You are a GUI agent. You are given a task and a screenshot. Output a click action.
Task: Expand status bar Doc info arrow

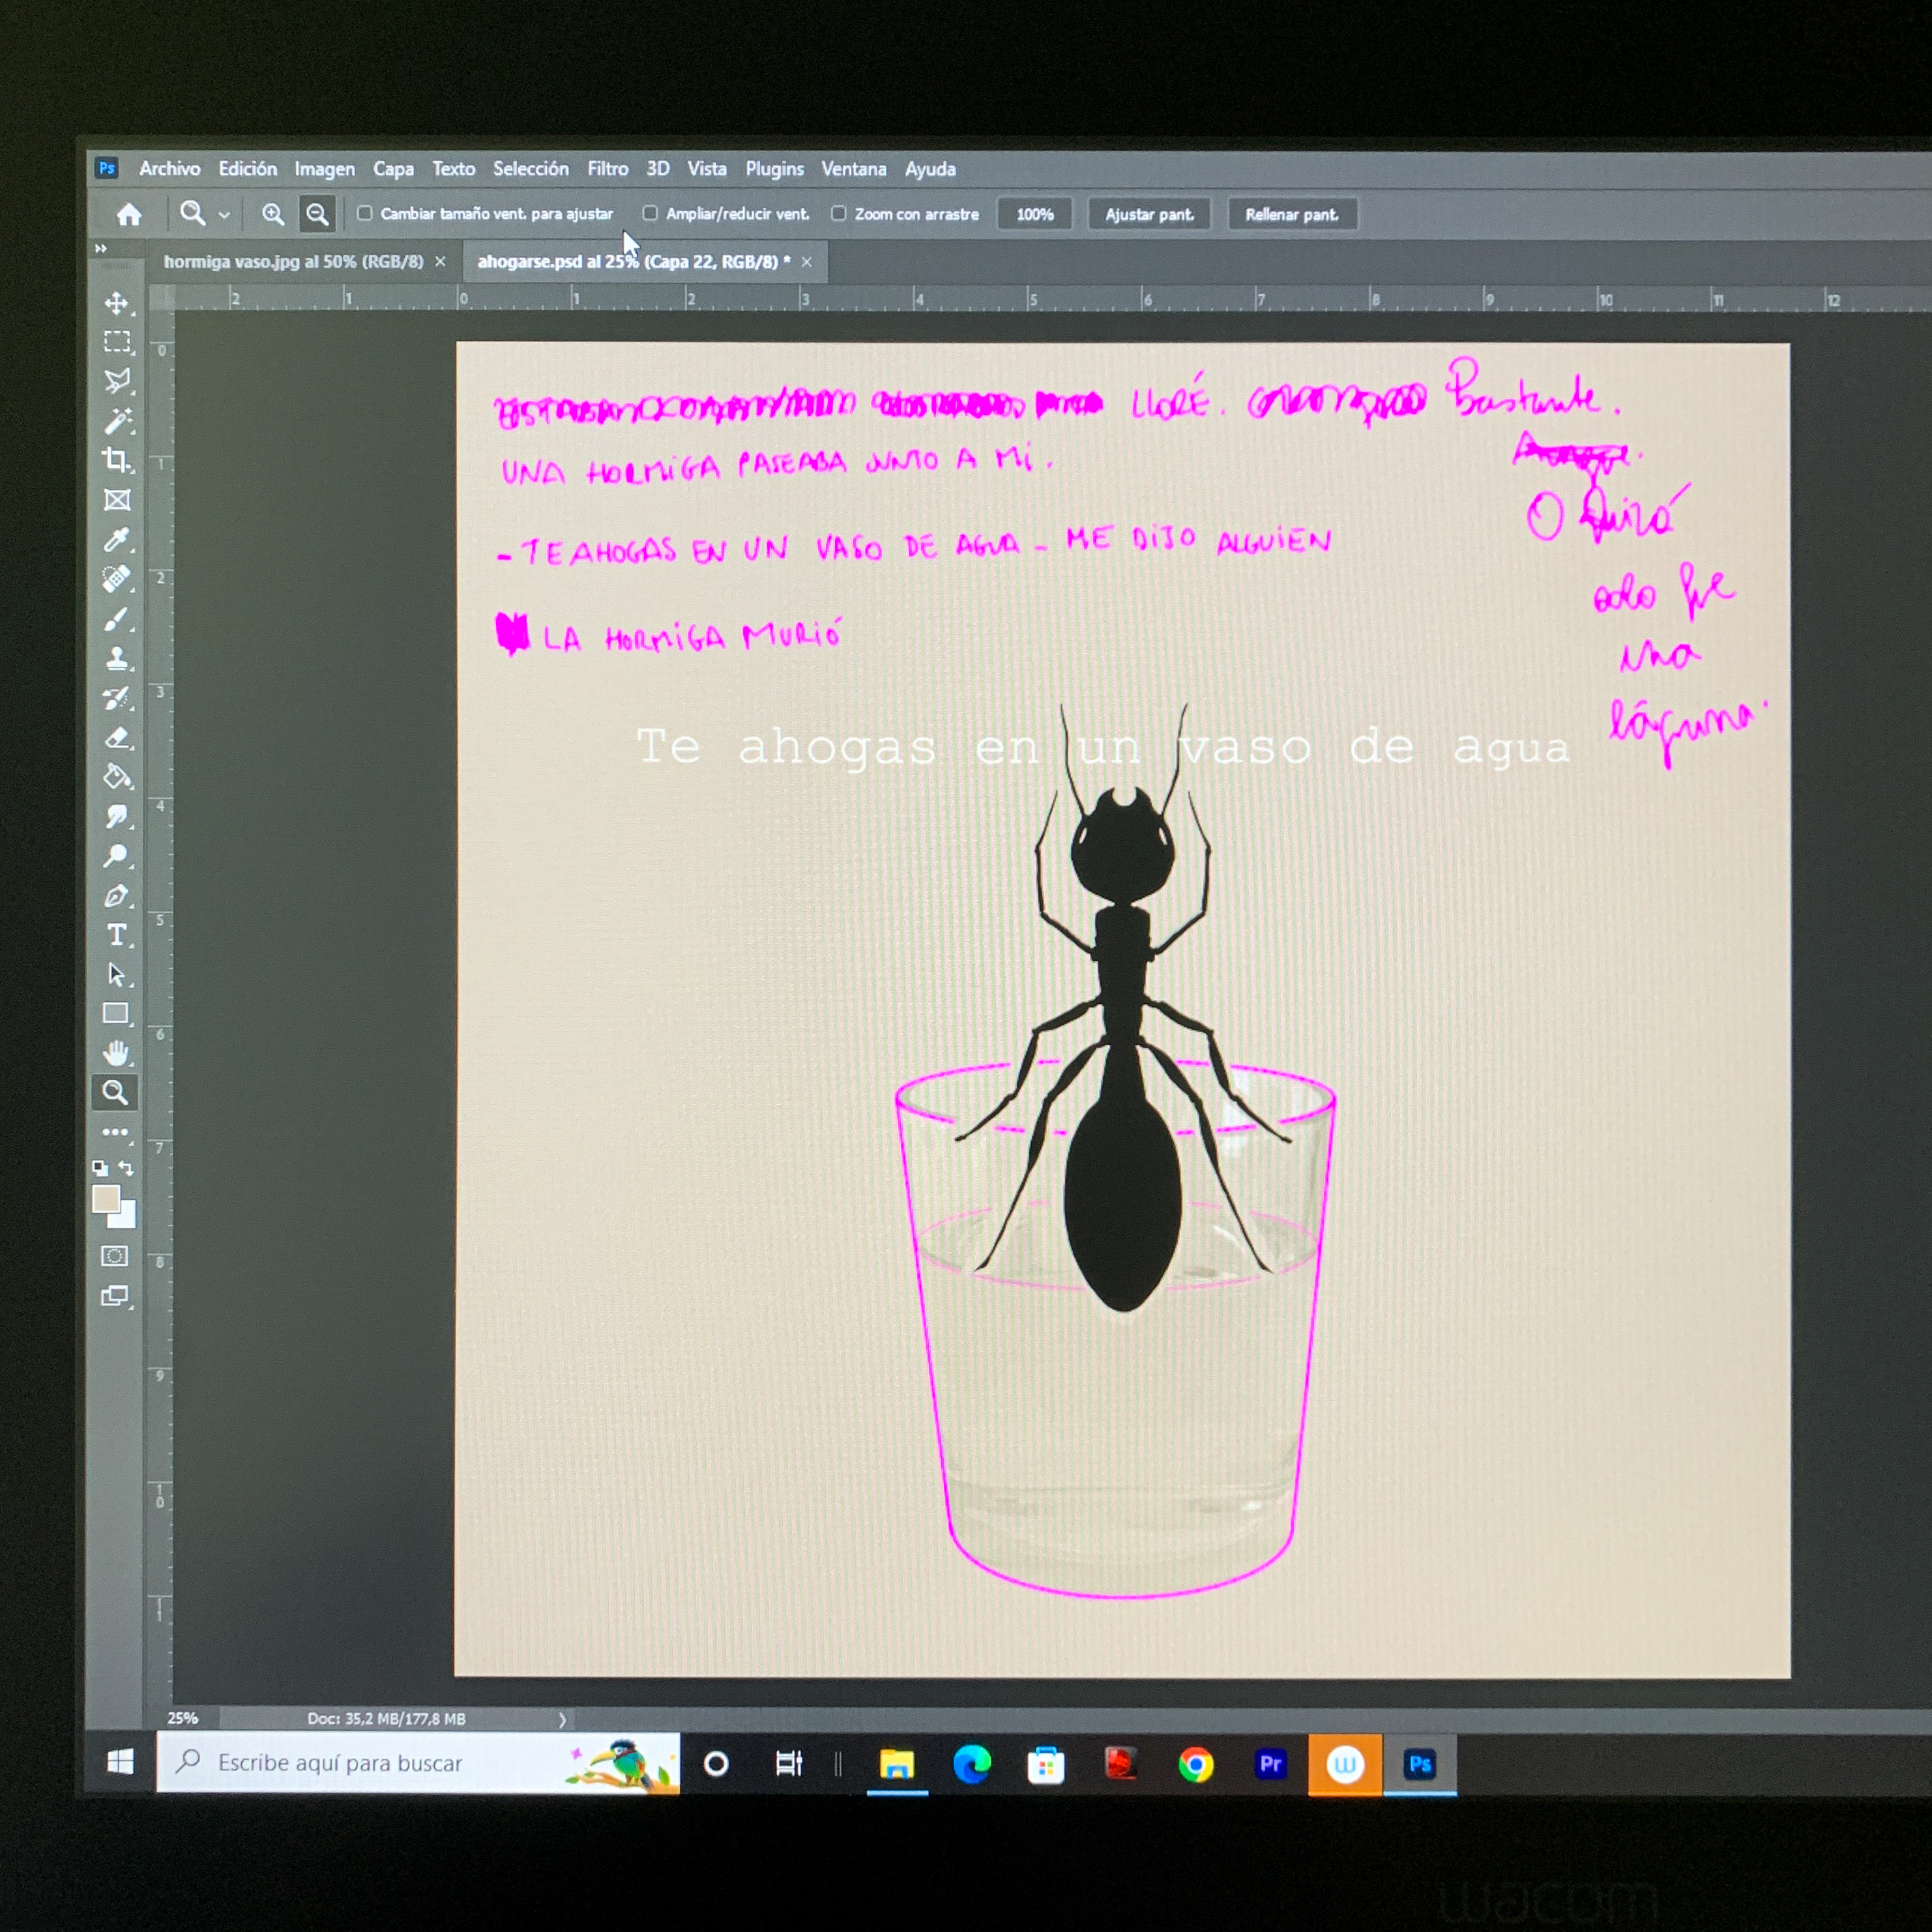(x=562, y=1720)
